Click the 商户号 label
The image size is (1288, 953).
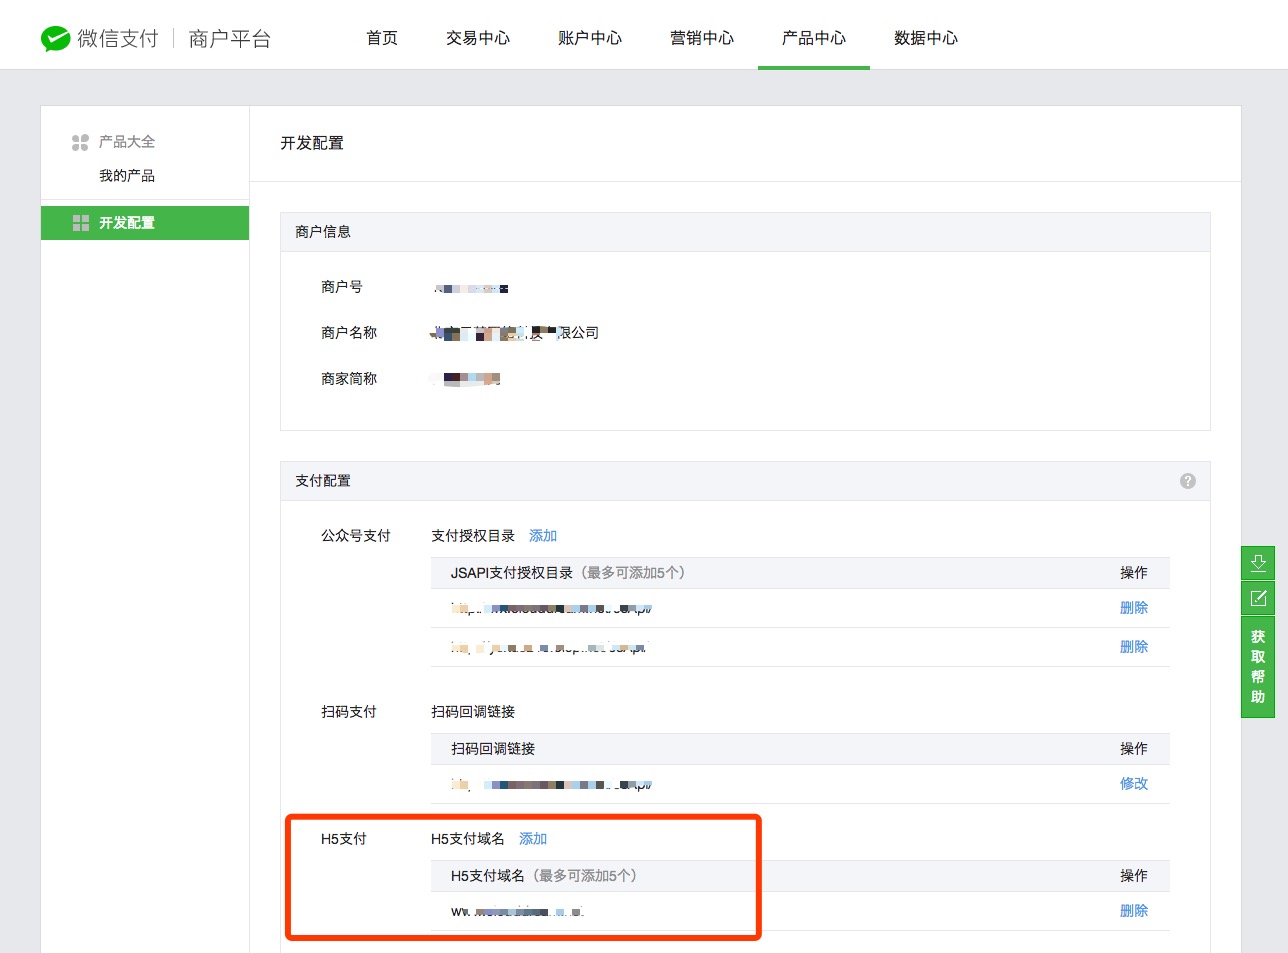pyautogui.click(x=342, y=287)
